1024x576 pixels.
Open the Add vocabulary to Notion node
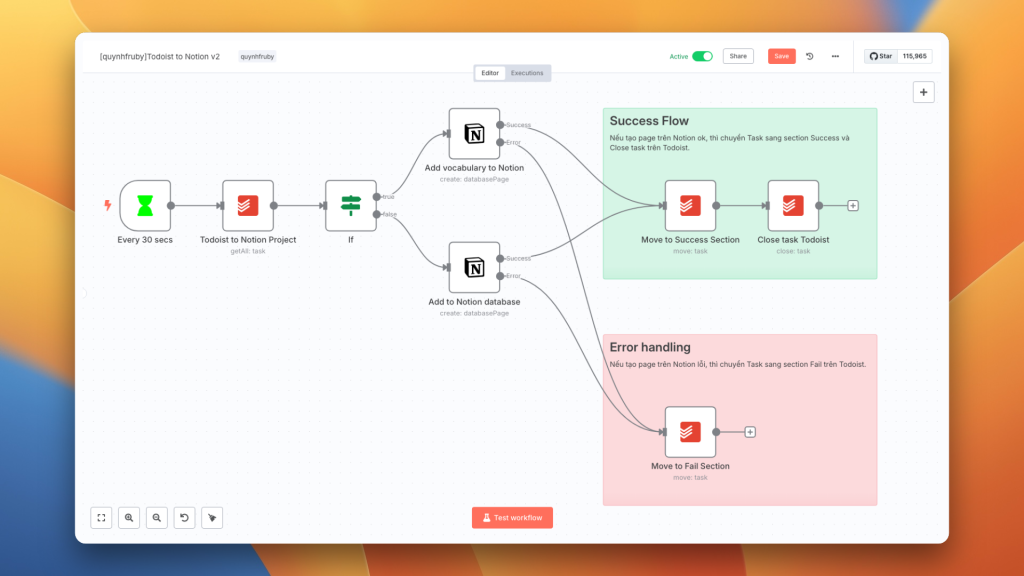coord(474,134)
